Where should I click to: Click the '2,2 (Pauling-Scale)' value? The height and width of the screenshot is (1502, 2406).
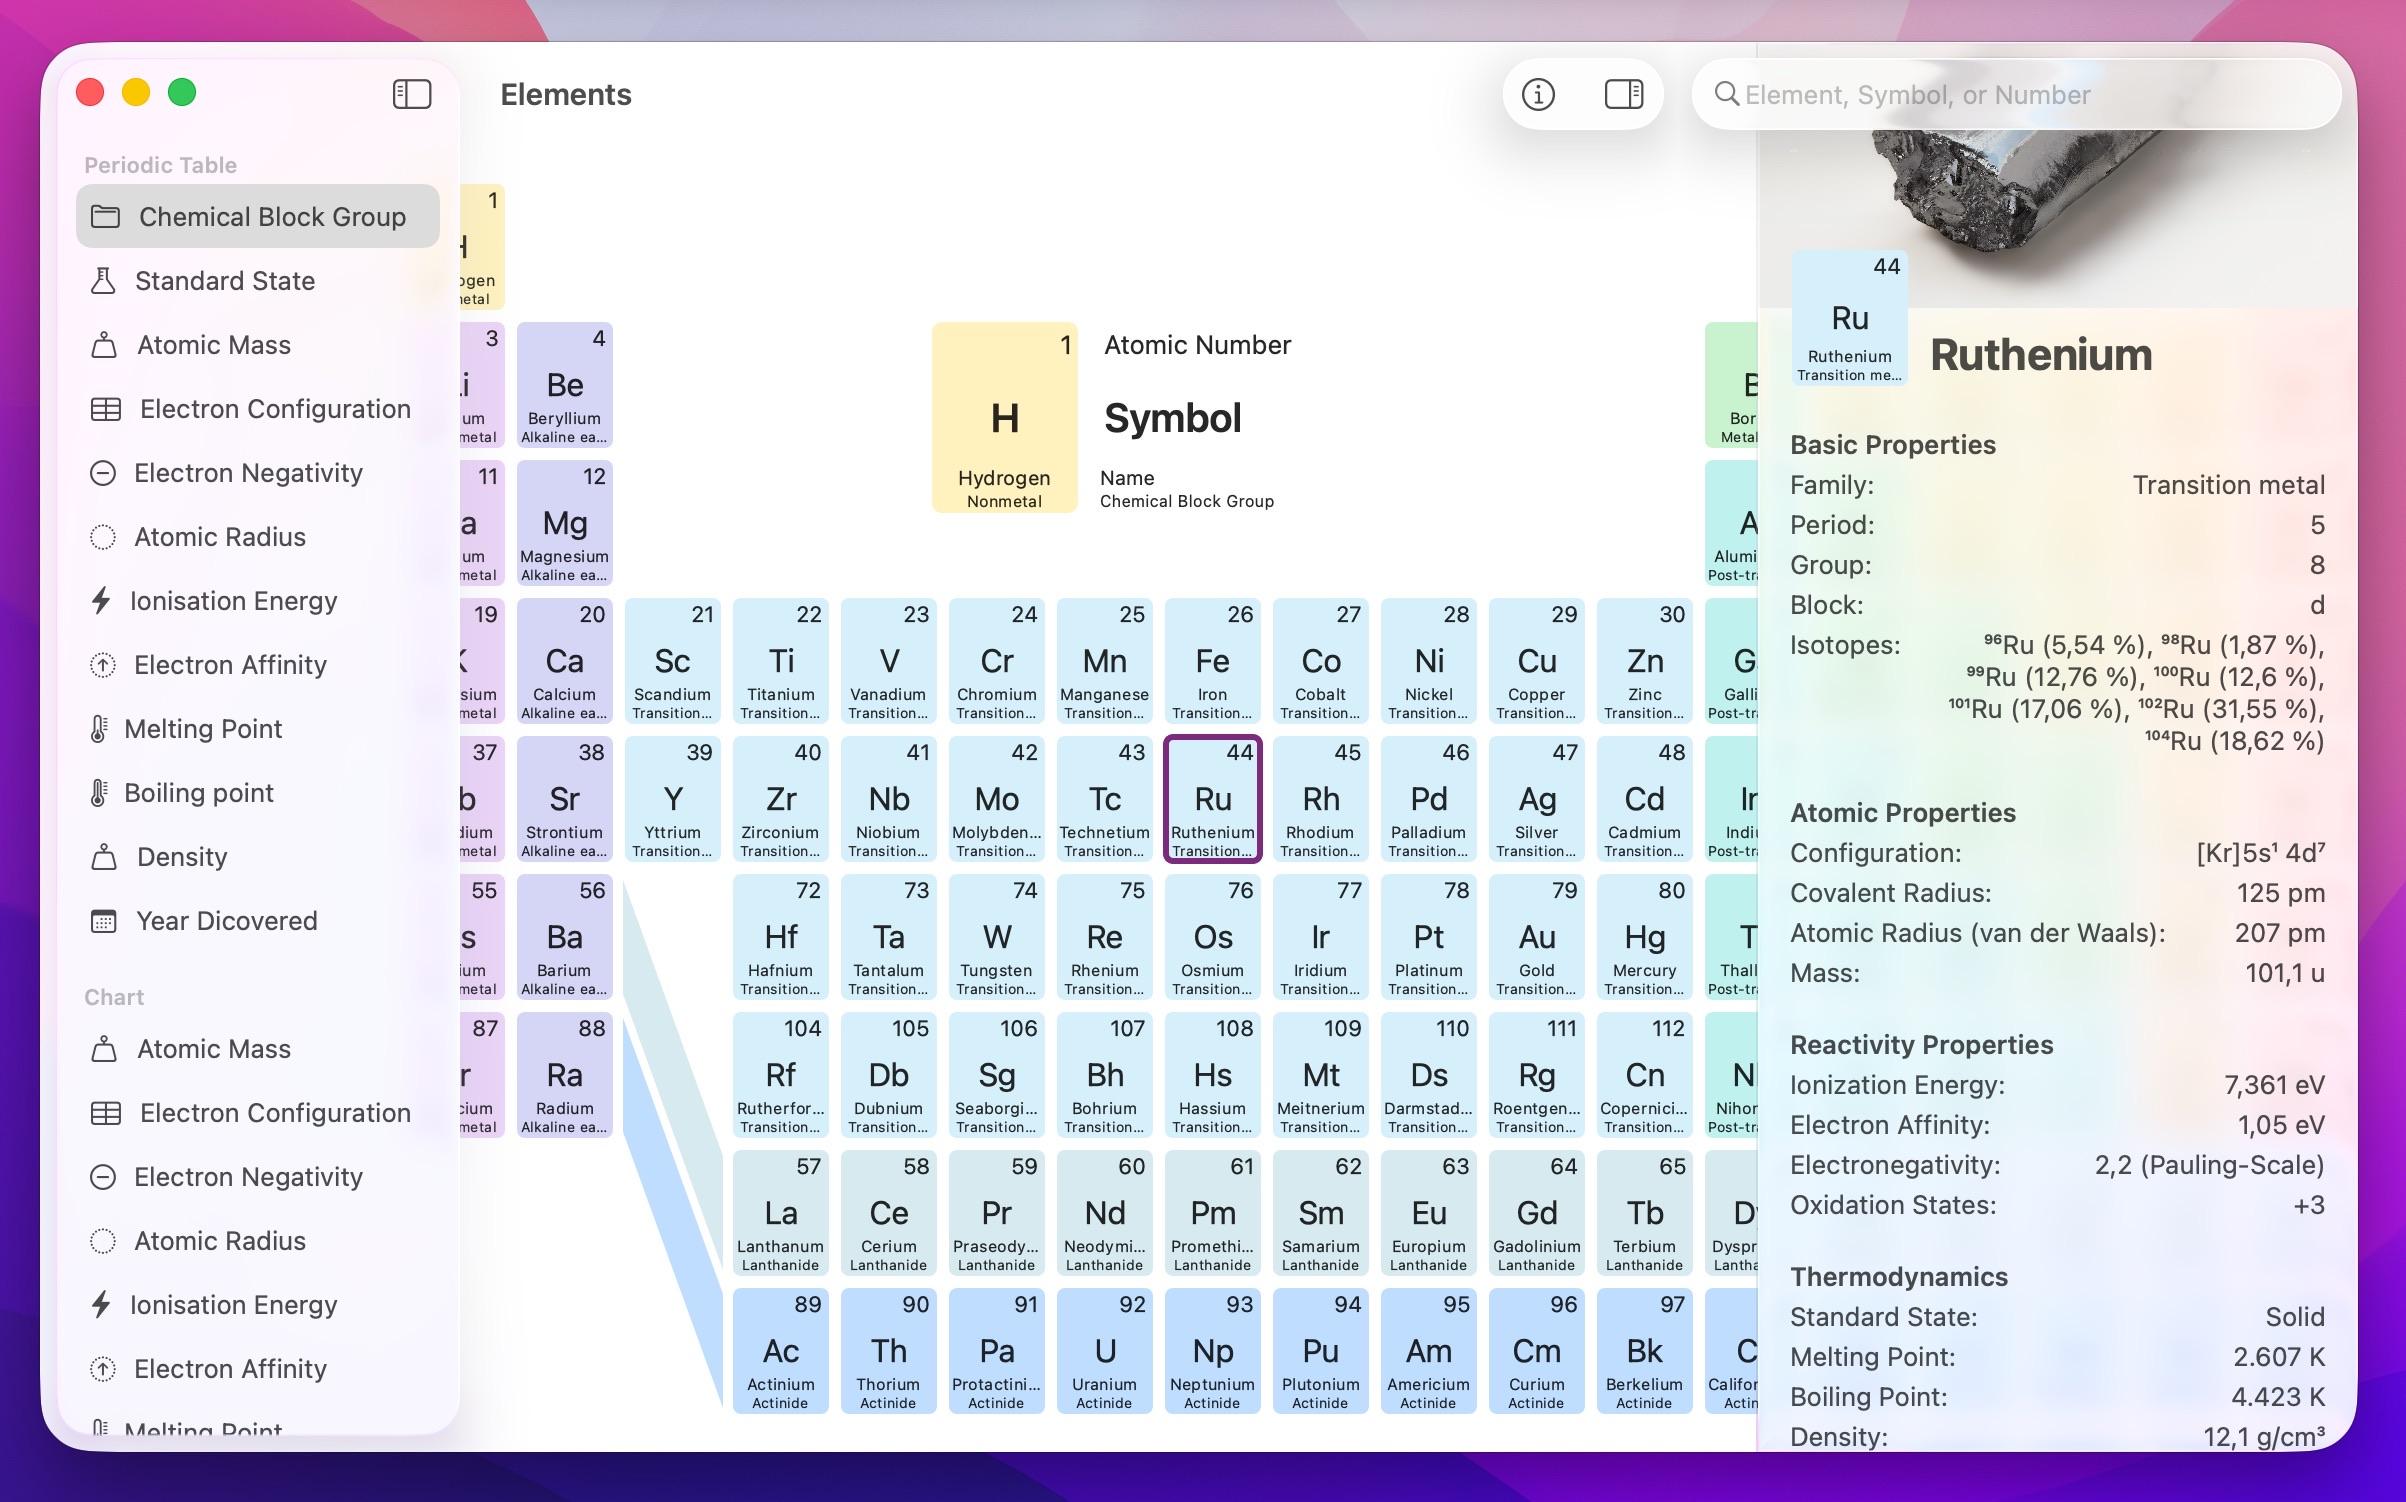pos(2209,1165)
